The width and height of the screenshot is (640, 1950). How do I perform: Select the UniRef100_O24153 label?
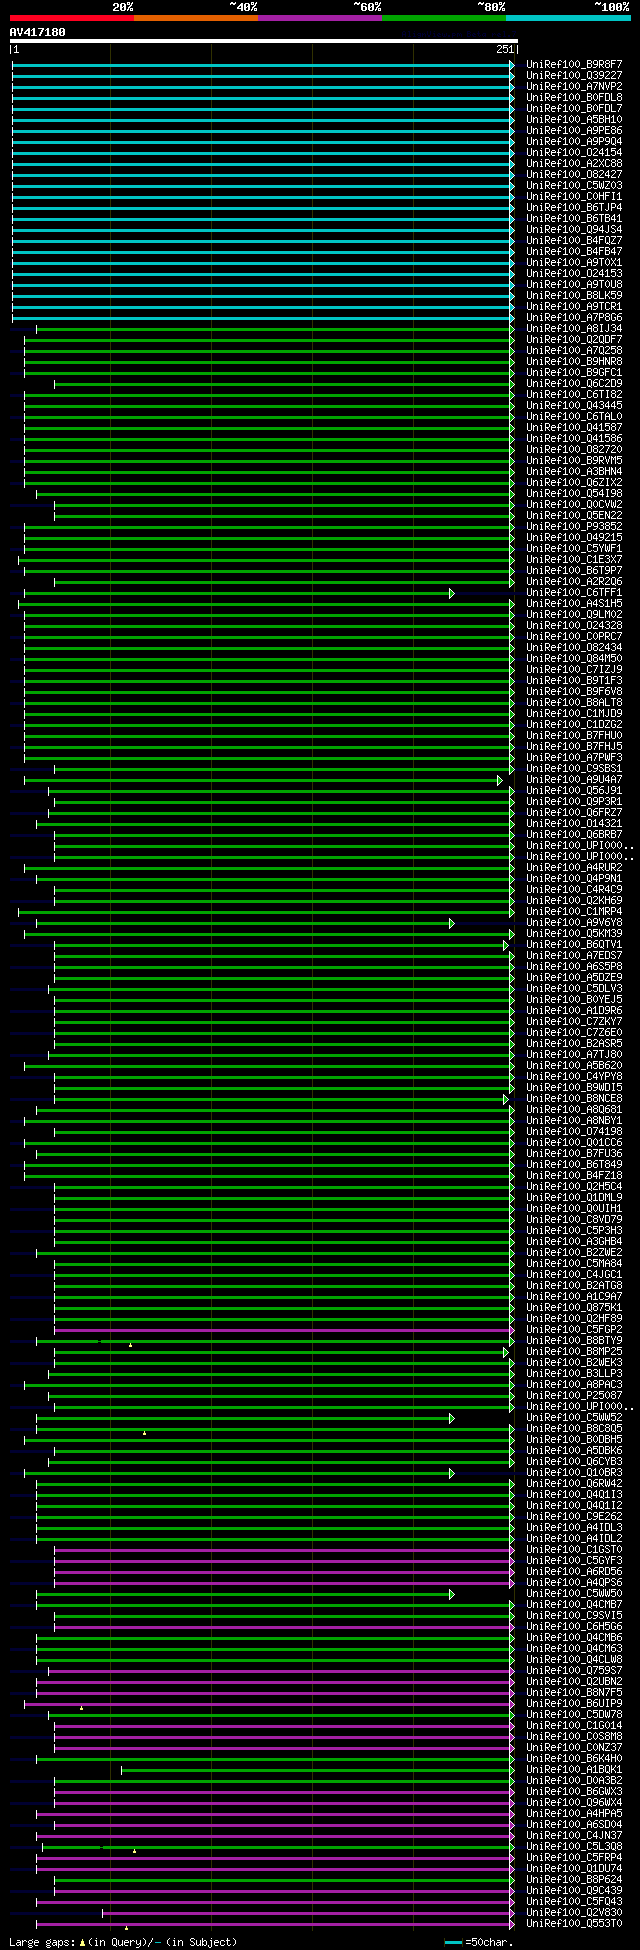tap(574, 273)
